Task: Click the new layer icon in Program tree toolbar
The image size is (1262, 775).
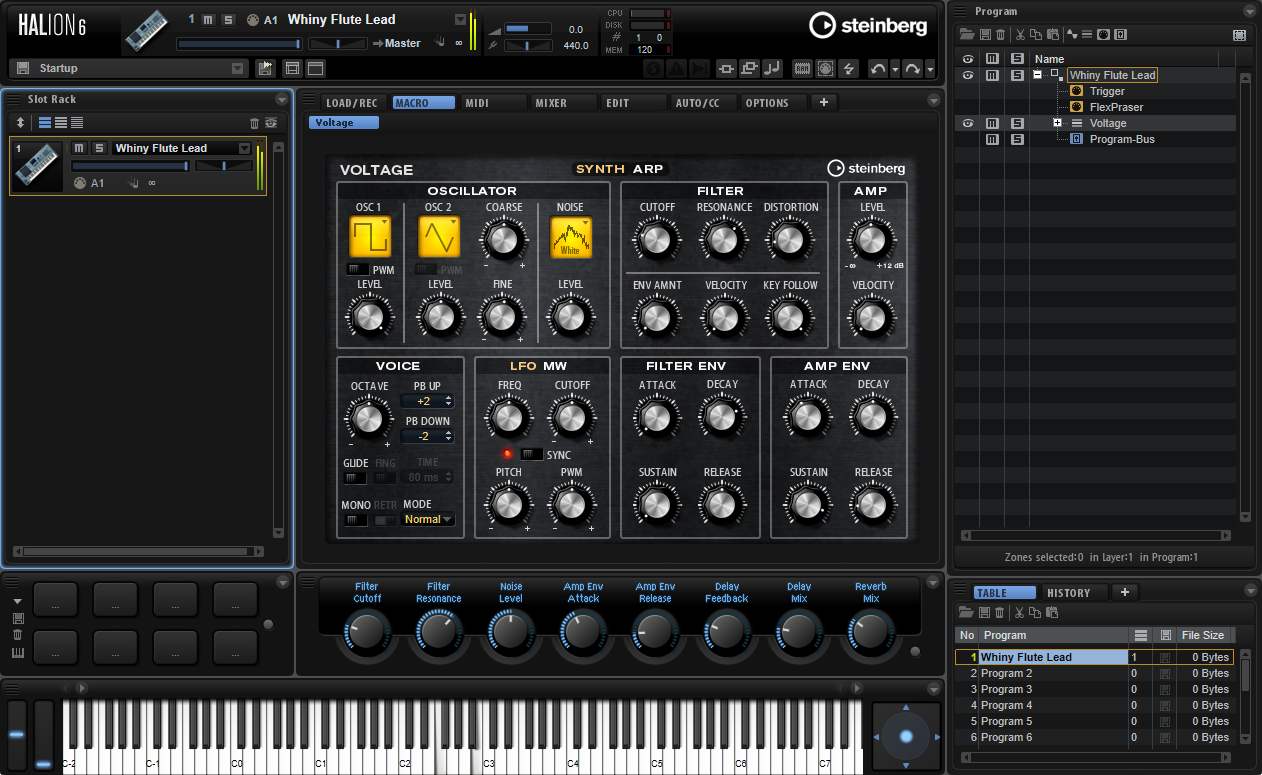Action: (x=1088, y=34)
